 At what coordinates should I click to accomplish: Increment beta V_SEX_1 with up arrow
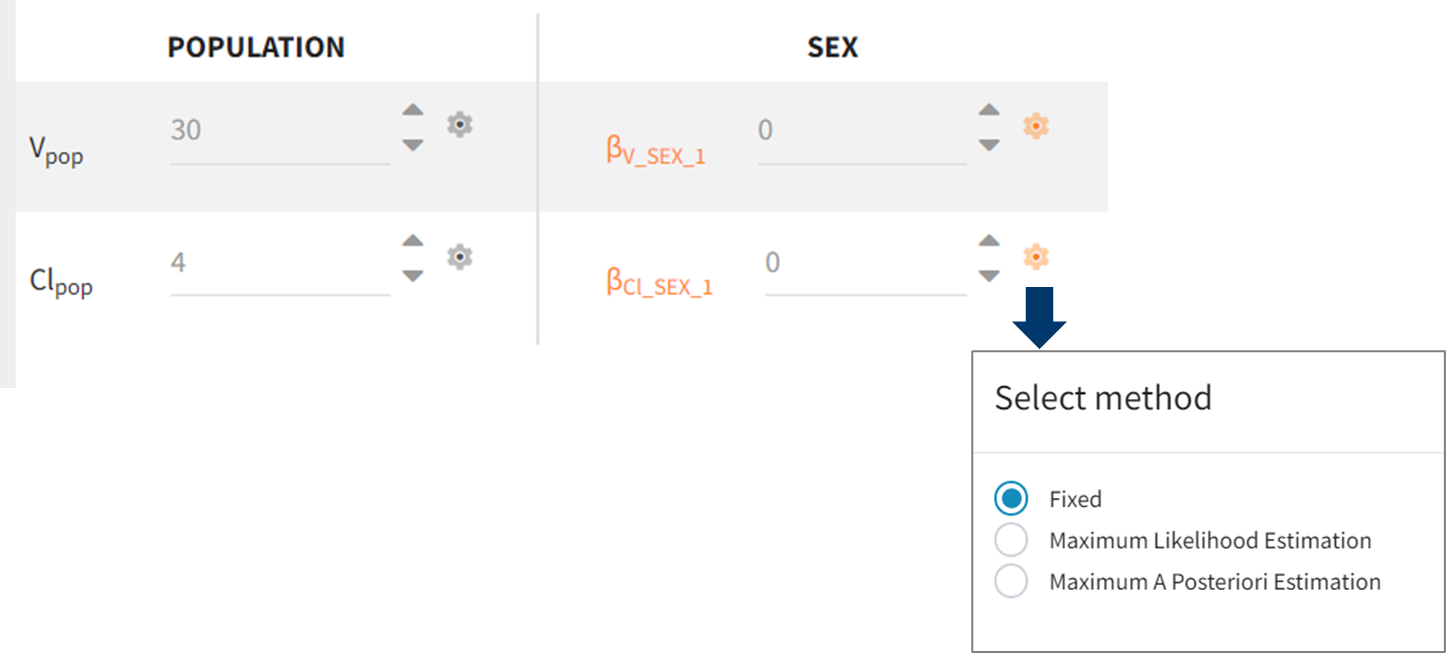[x=989, y=110]
